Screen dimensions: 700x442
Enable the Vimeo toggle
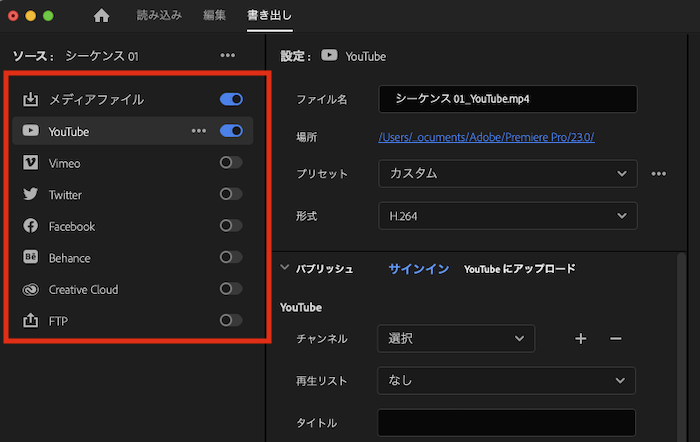[x=231, y=163]
